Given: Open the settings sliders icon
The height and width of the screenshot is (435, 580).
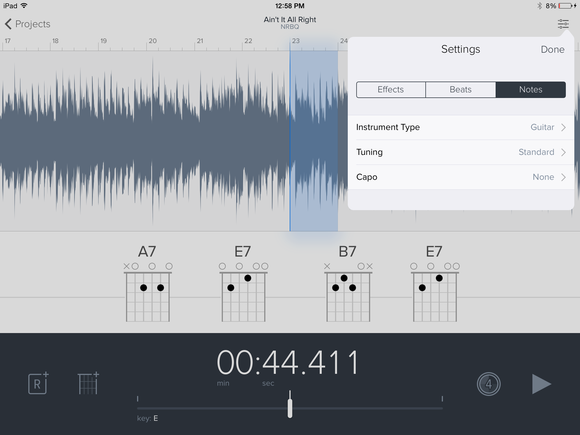Looking at the screenshot, I should (563, 24).
